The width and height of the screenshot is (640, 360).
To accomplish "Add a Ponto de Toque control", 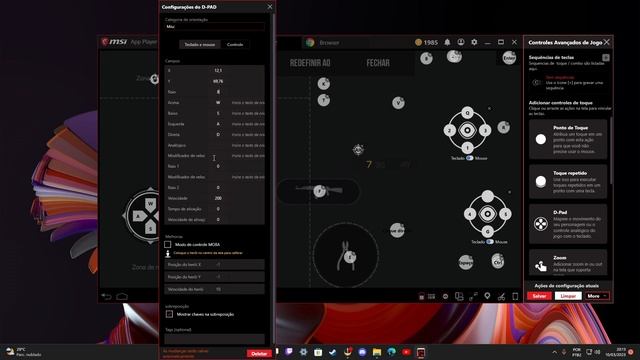I will pyautogui.click(x=568, y=139).
